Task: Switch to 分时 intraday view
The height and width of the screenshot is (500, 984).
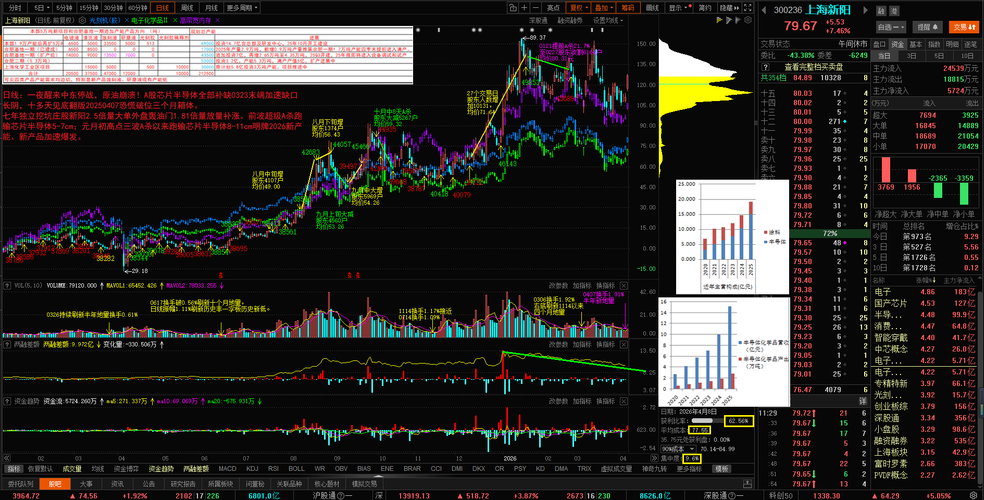Action: (x=14, y=8)
